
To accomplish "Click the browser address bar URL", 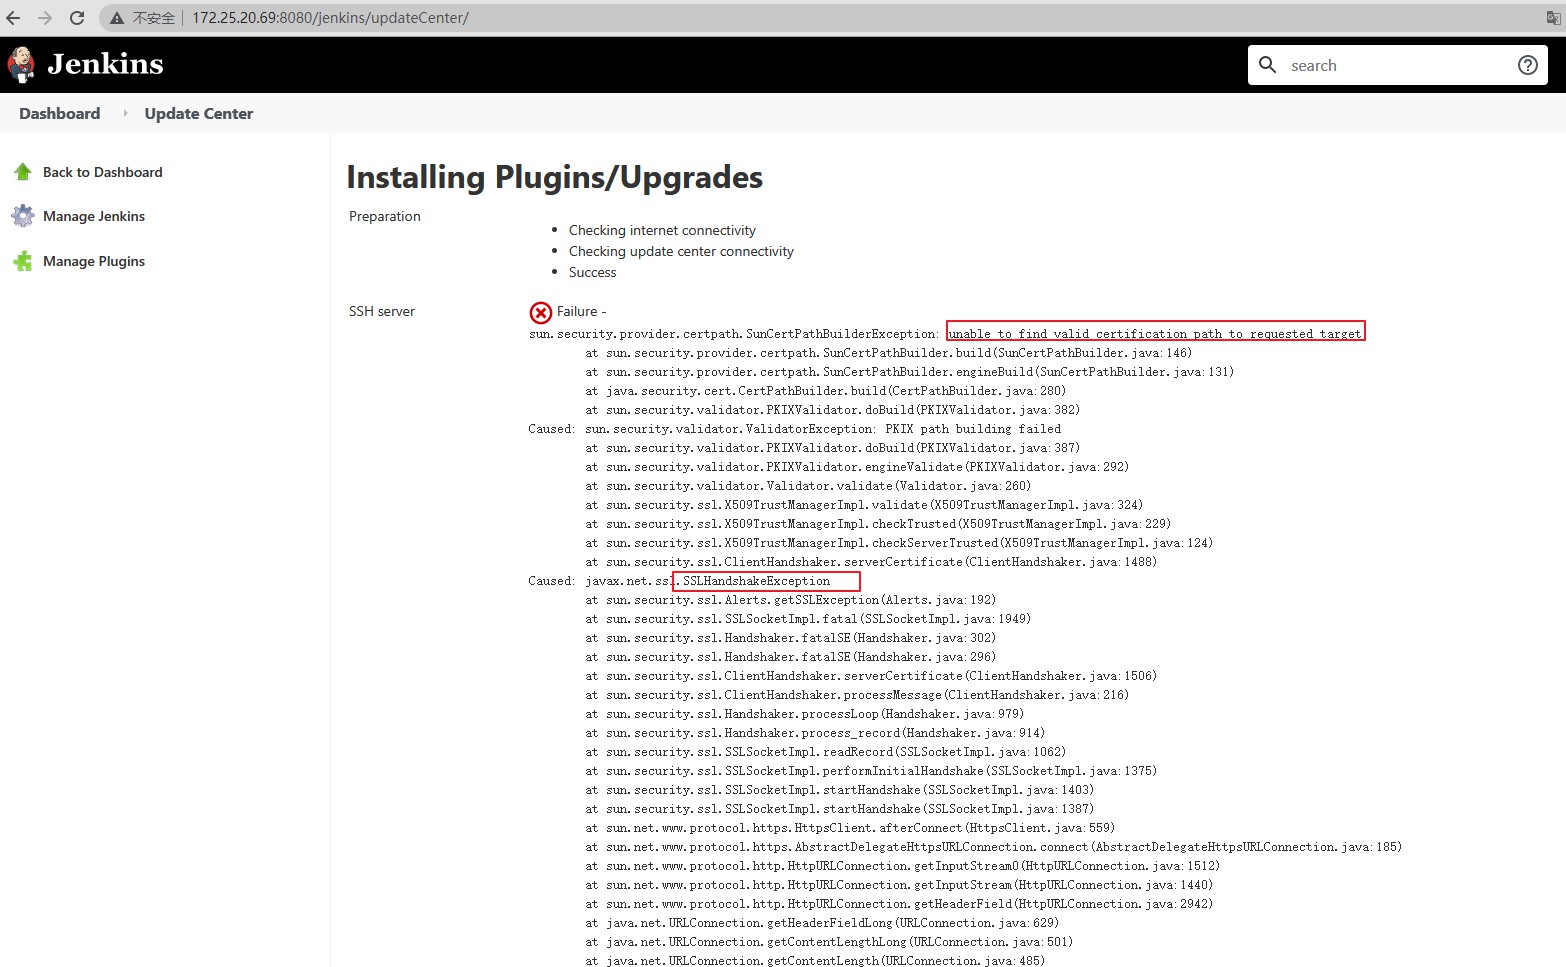I will (330, 18).
